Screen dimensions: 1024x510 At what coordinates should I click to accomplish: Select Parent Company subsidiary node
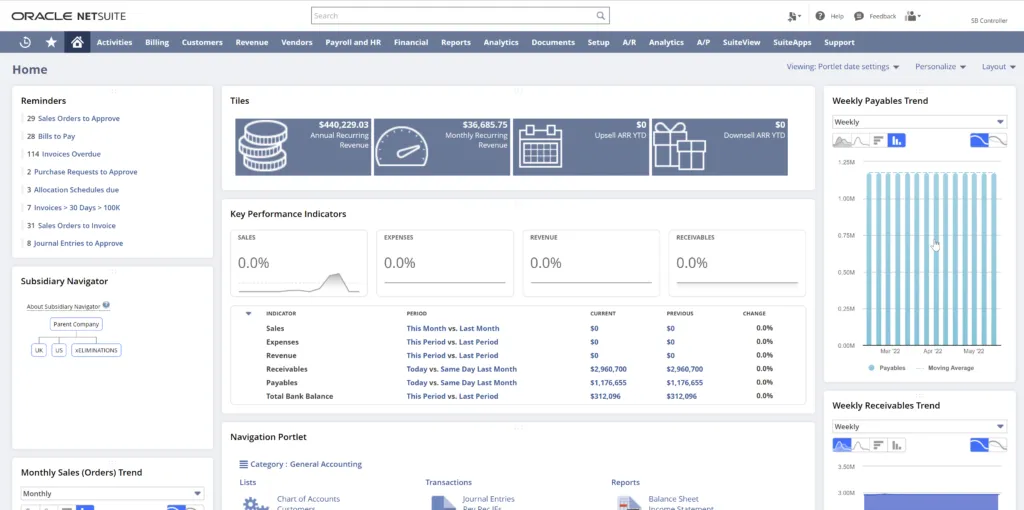[x=76, y=324]
